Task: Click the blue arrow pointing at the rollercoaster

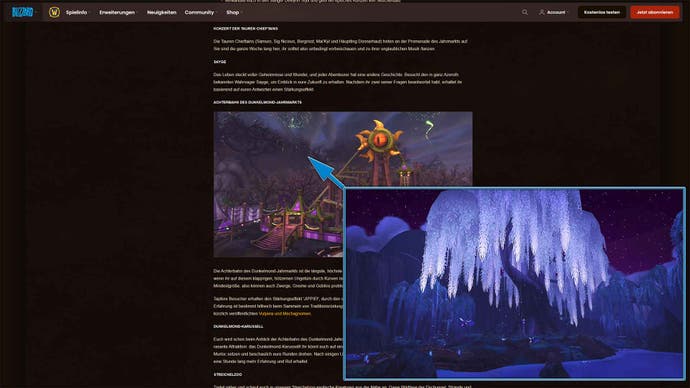Action: point(326,172)
